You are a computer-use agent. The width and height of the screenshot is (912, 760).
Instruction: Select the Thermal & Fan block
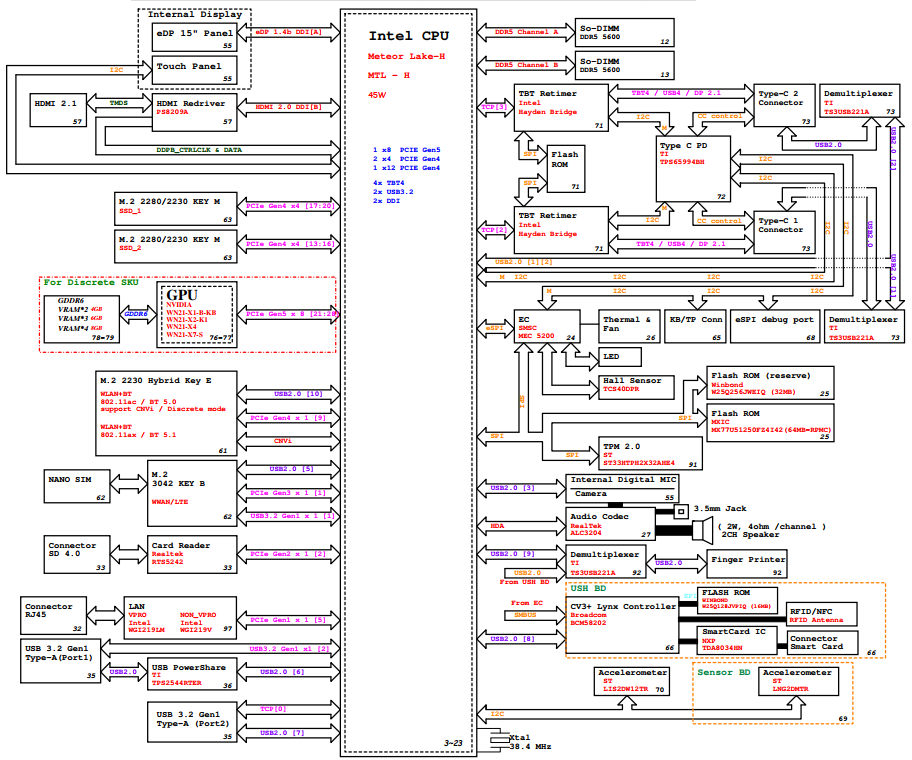pos(629,326)
